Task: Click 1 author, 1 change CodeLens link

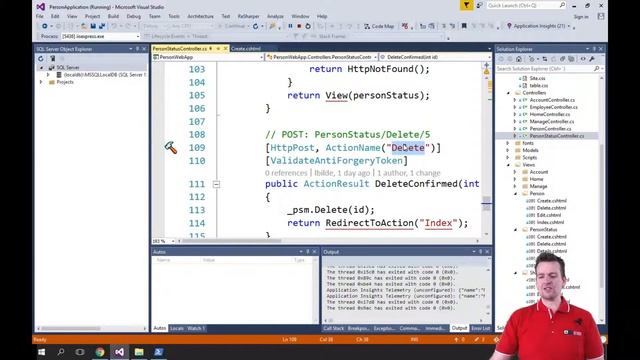Action: pyautogui.click(x=409, y=173)
